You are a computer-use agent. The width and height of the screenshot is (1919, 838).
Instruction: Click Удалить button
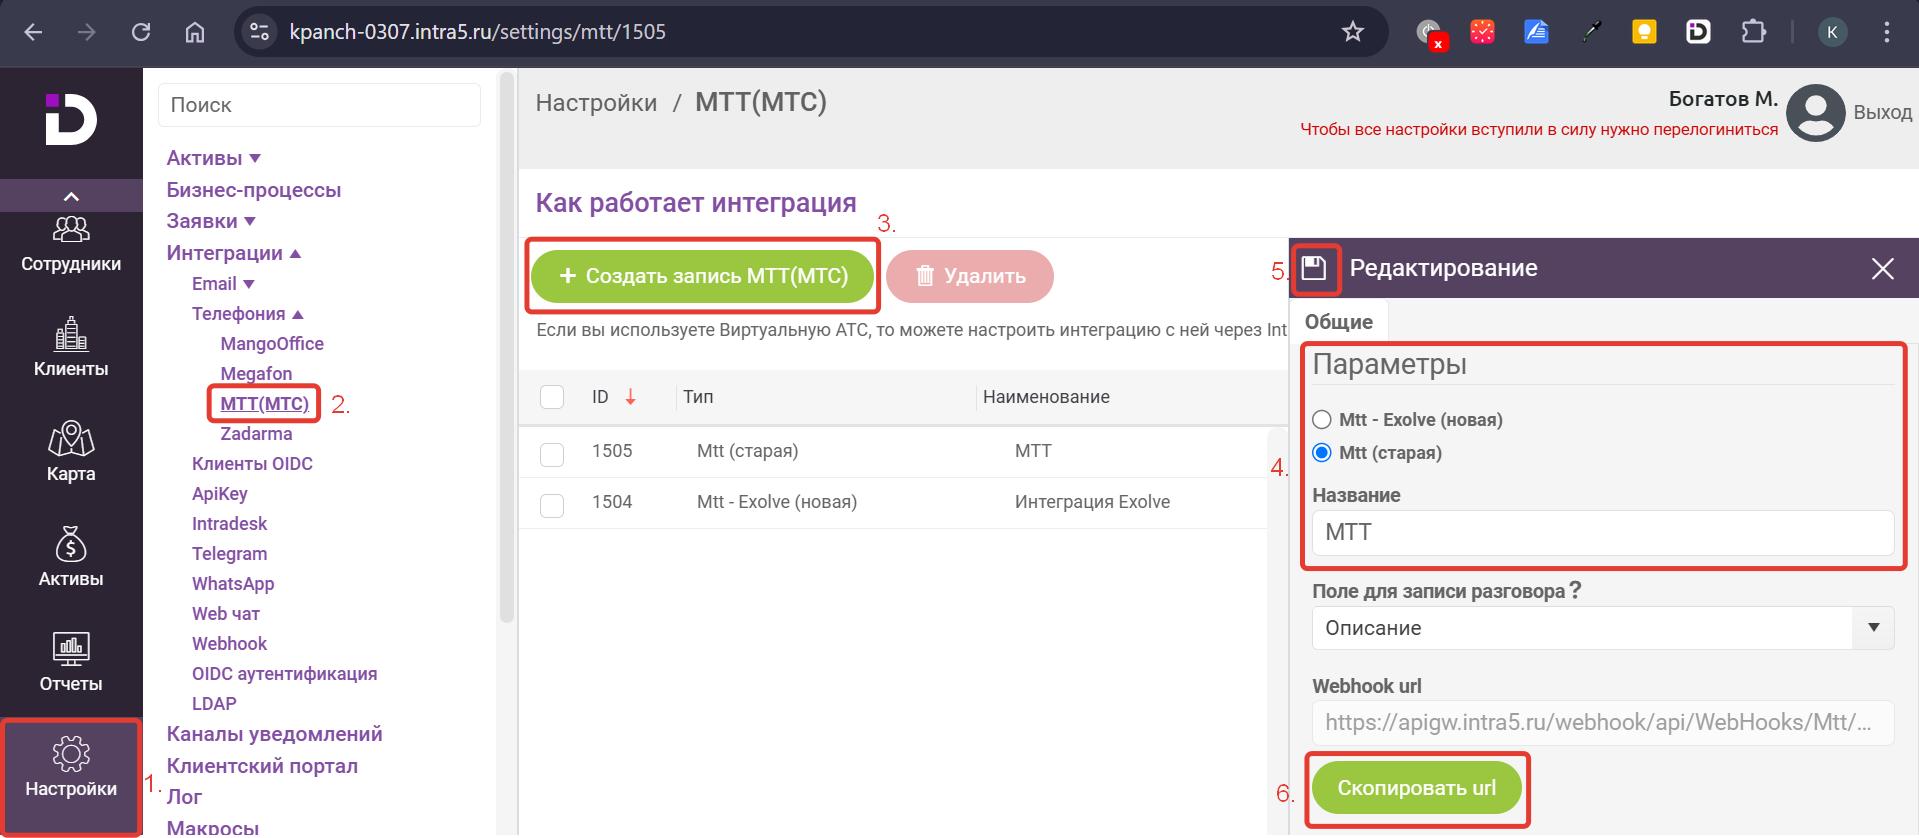tap(970, 276)
